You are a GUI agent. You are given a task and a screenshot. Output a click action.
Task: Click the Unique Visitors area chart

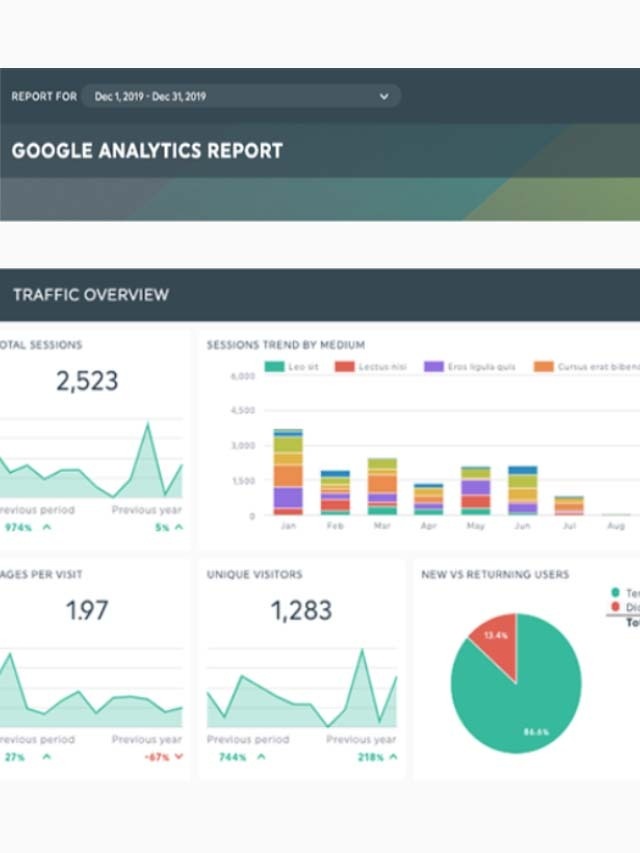(x=301, y=688)
